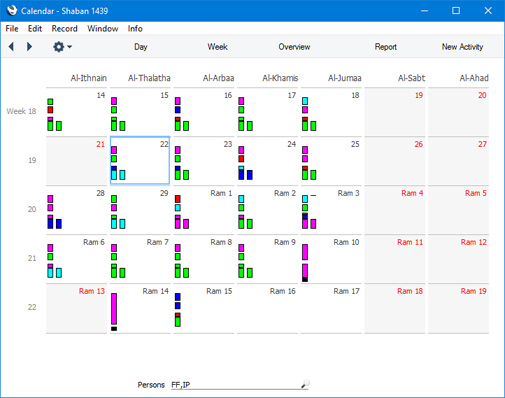Select the Ram 16 day cell
This screenshot has width=505, height=398.
[x=267, y=307]
